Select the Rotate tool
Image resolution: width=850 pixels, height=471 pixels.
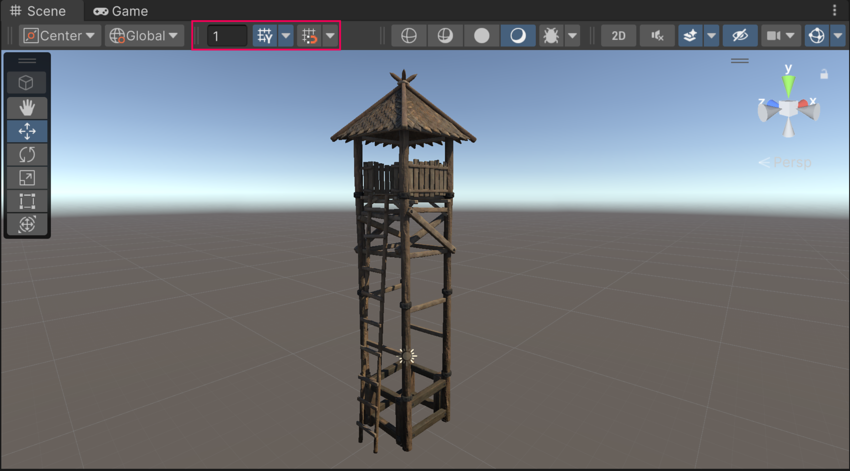[x=27, y=154]
